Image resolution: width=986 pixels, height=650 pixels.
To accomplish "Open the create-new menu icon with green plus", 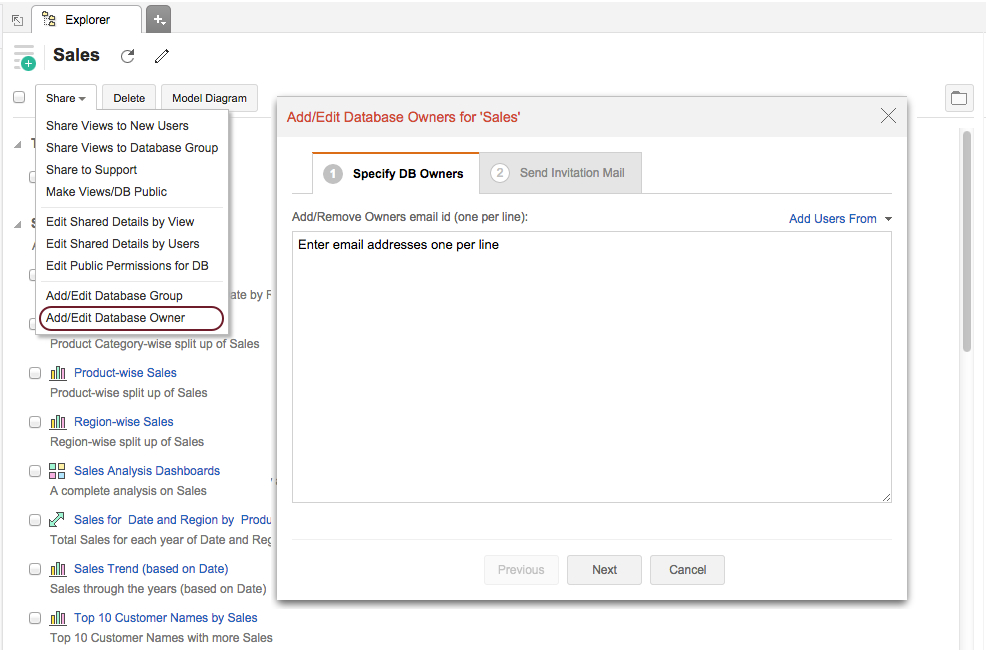I will click(24, 57).
